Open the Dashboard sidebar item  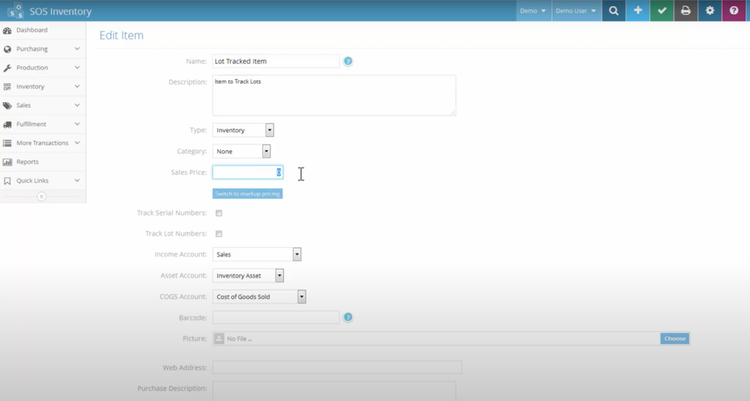(32, 30)
